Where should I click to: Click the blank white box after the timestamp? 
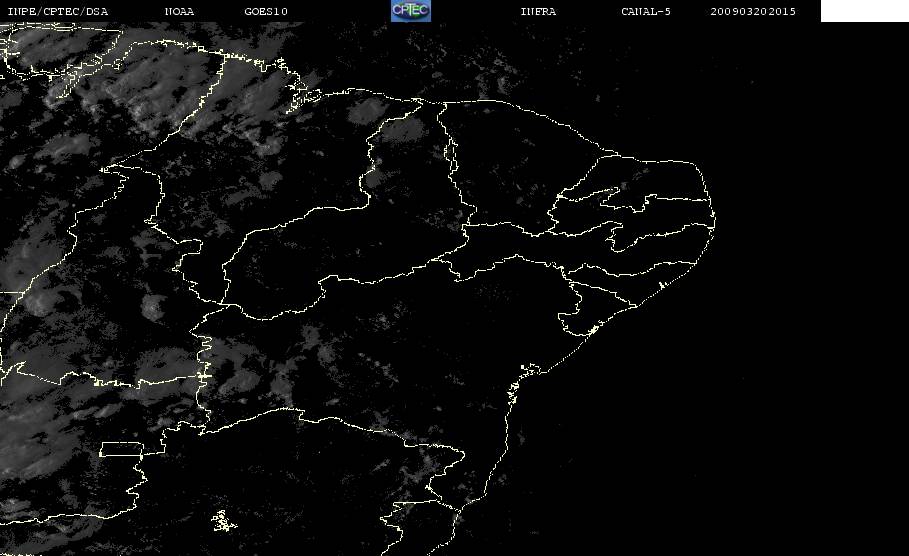pos(864,10)
